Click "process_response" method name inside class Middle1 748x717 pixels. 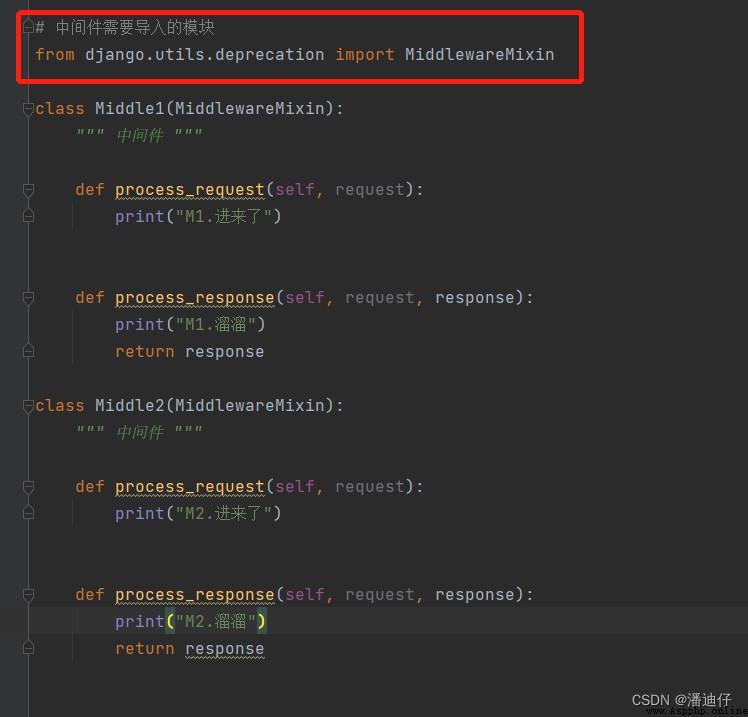[195, 298]
